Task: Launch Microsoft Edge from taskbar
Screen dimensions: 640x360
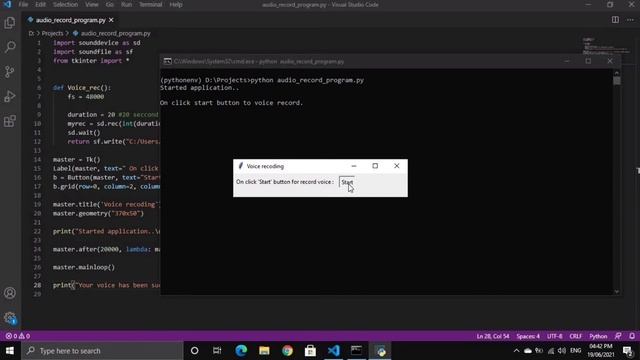Action: (241, 351)
